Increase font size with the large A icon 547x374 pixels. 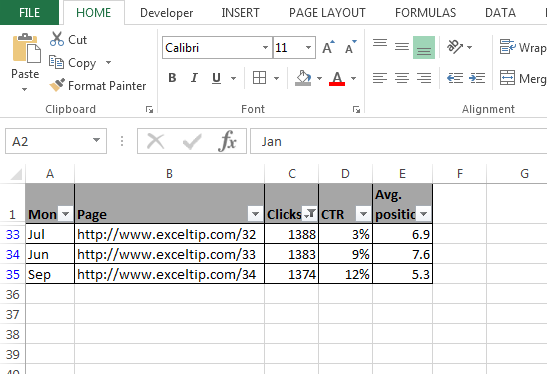pyautogui.click(x=328, y=47)
